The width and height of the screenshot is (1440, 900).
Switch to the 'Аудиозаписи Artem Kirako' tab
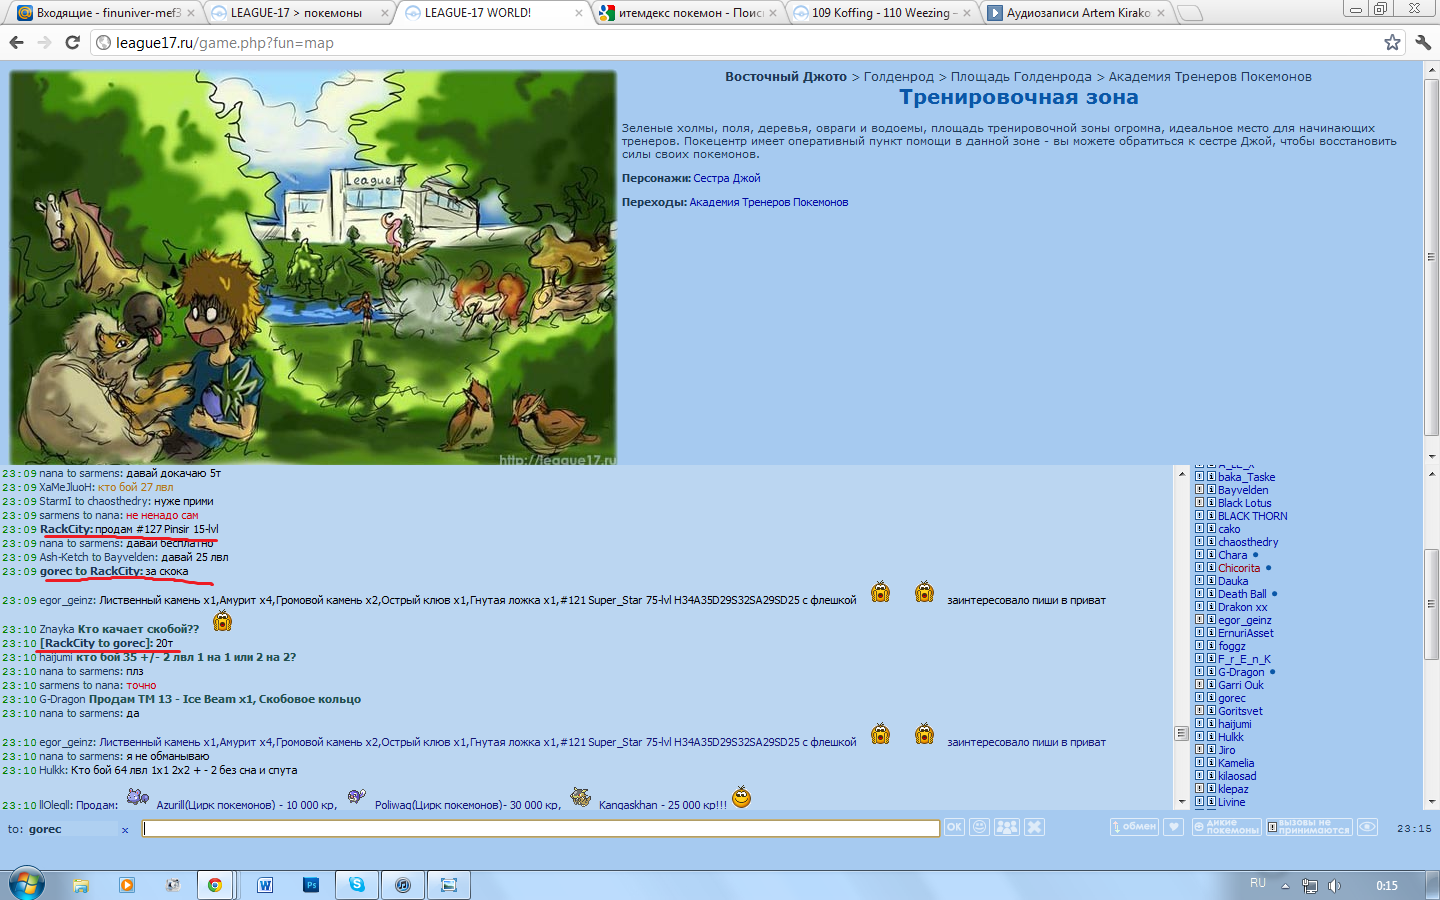[1077, 13]
